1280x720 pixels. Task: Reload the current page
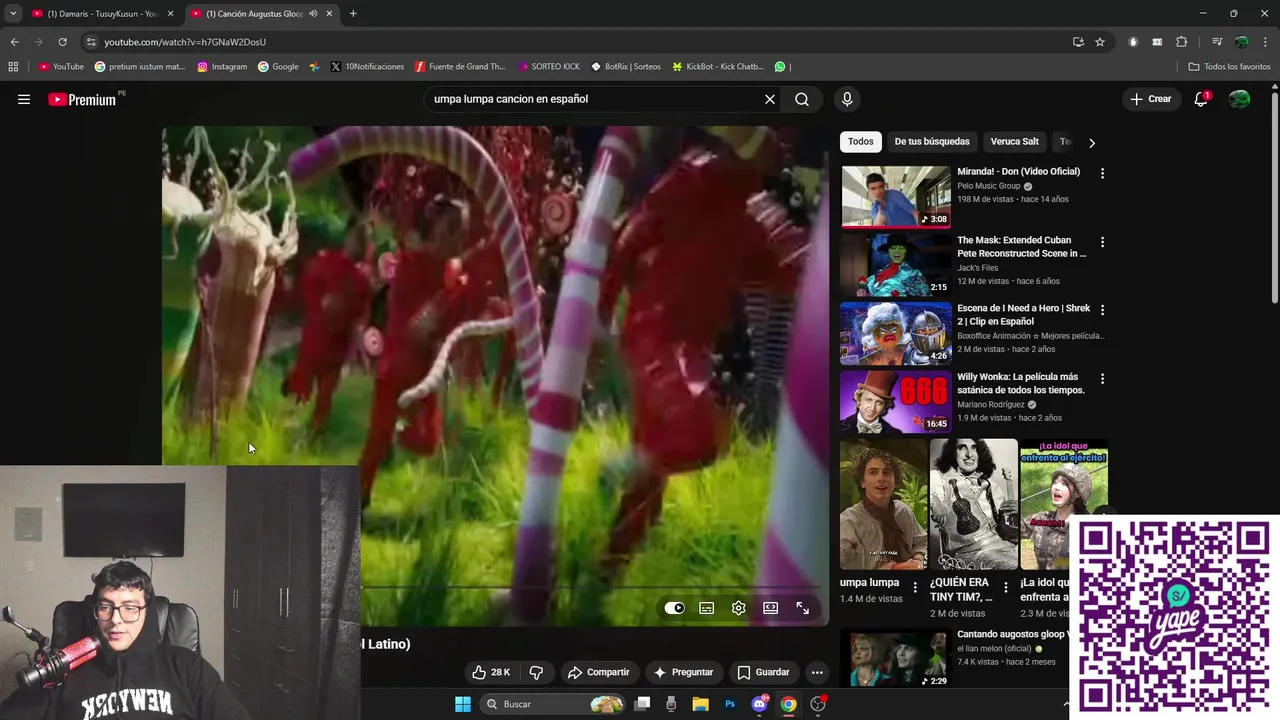[62, 42]
